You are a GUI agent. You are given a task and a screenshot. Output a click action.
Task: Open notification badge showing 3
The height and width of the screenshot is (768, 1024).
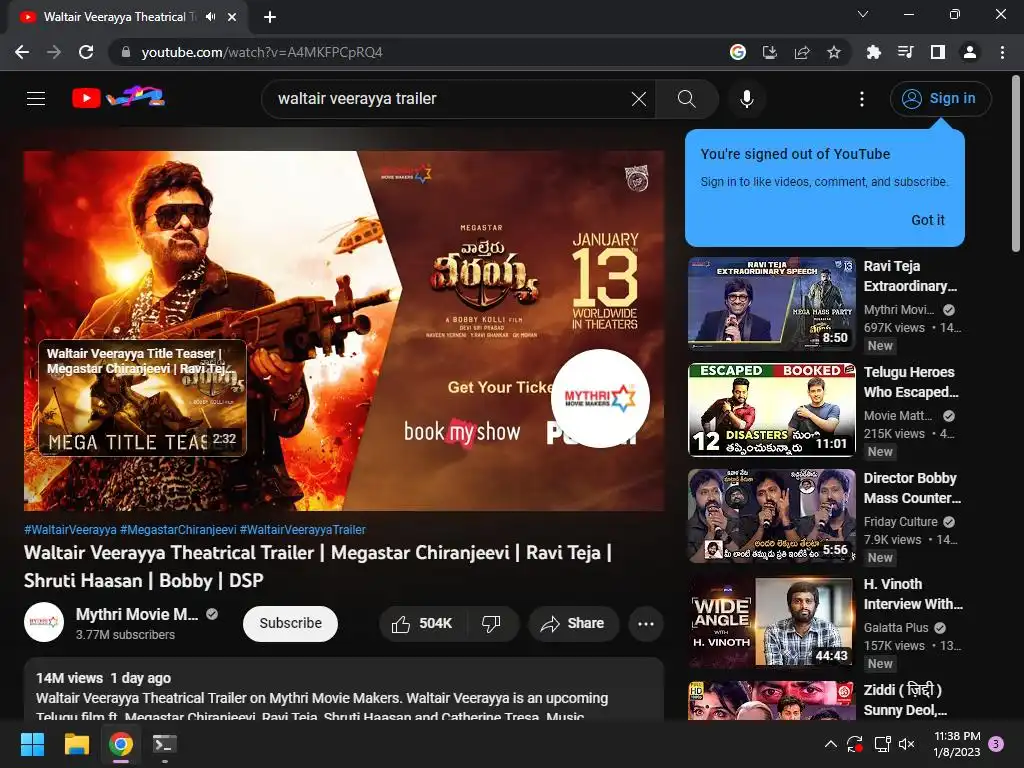(x=996, y=744)
